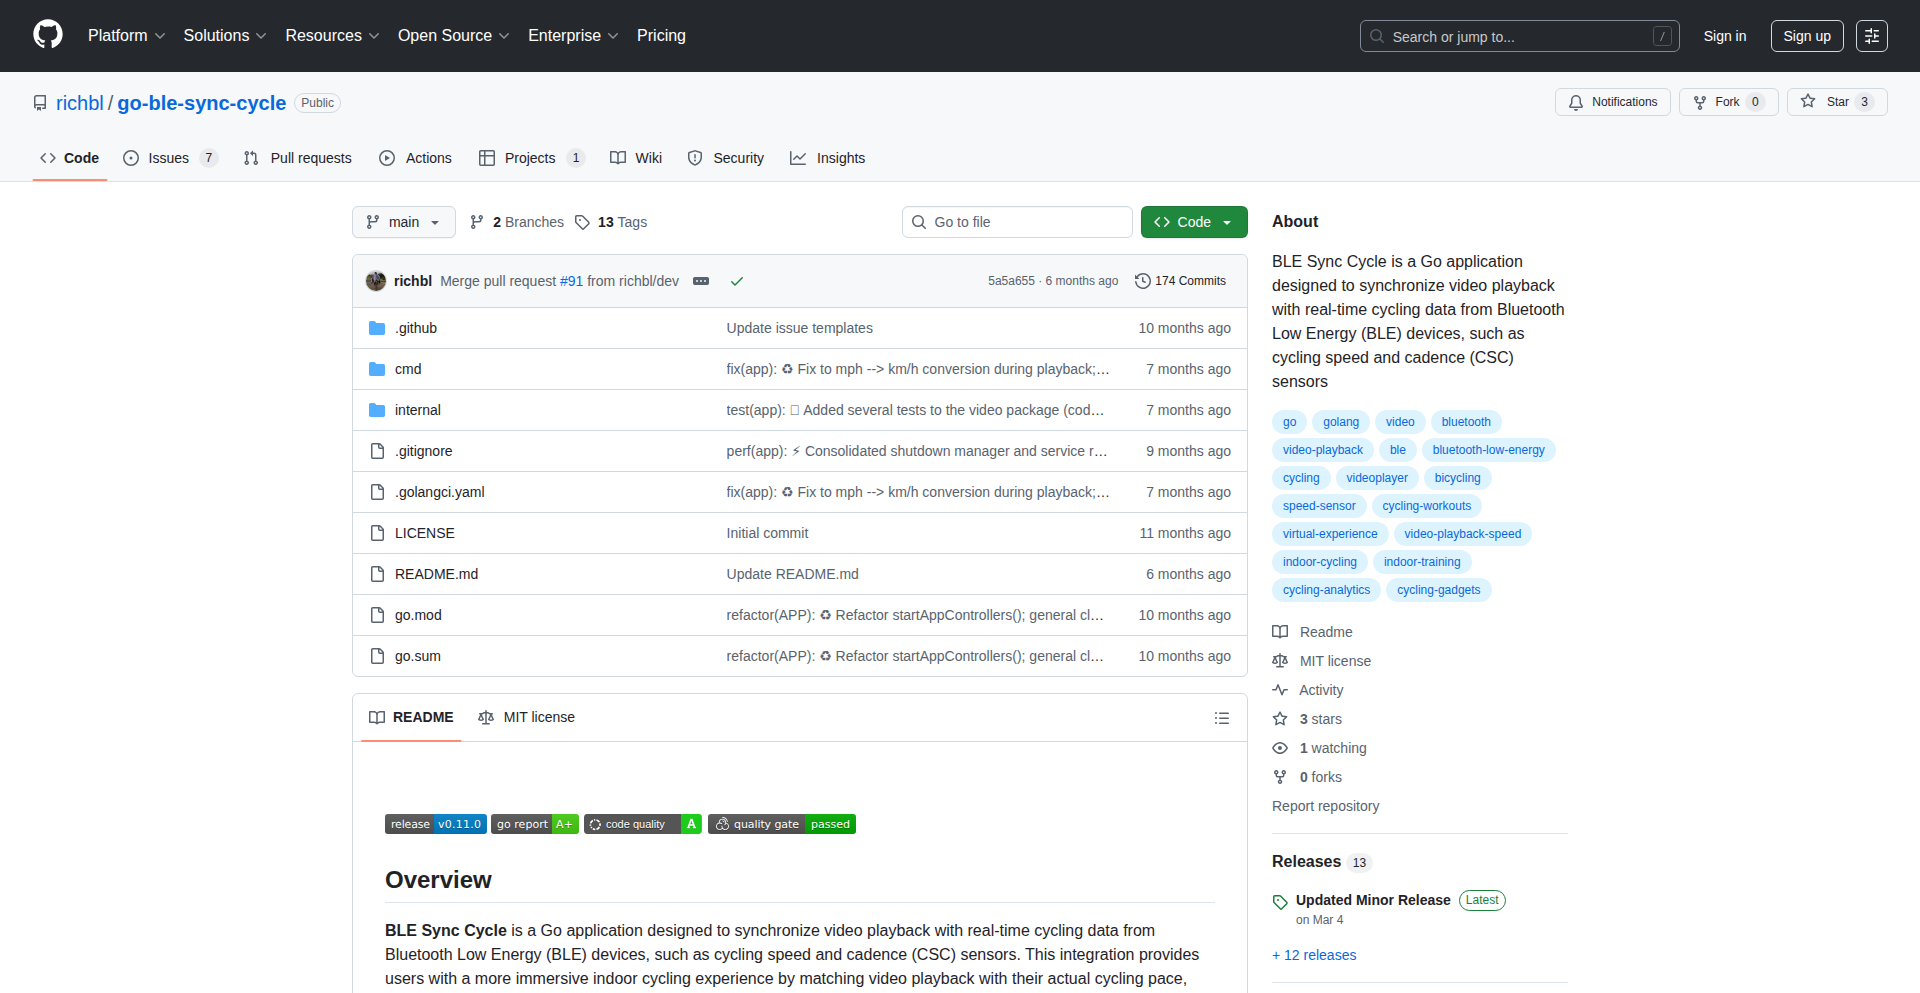
Task: Click the Sign up button
Action: point(1807,36)
